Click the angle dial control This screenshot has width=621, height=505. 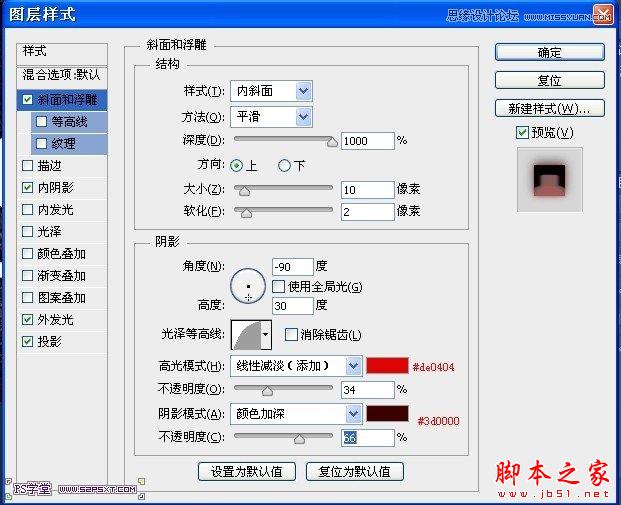[x=248, y=286]
